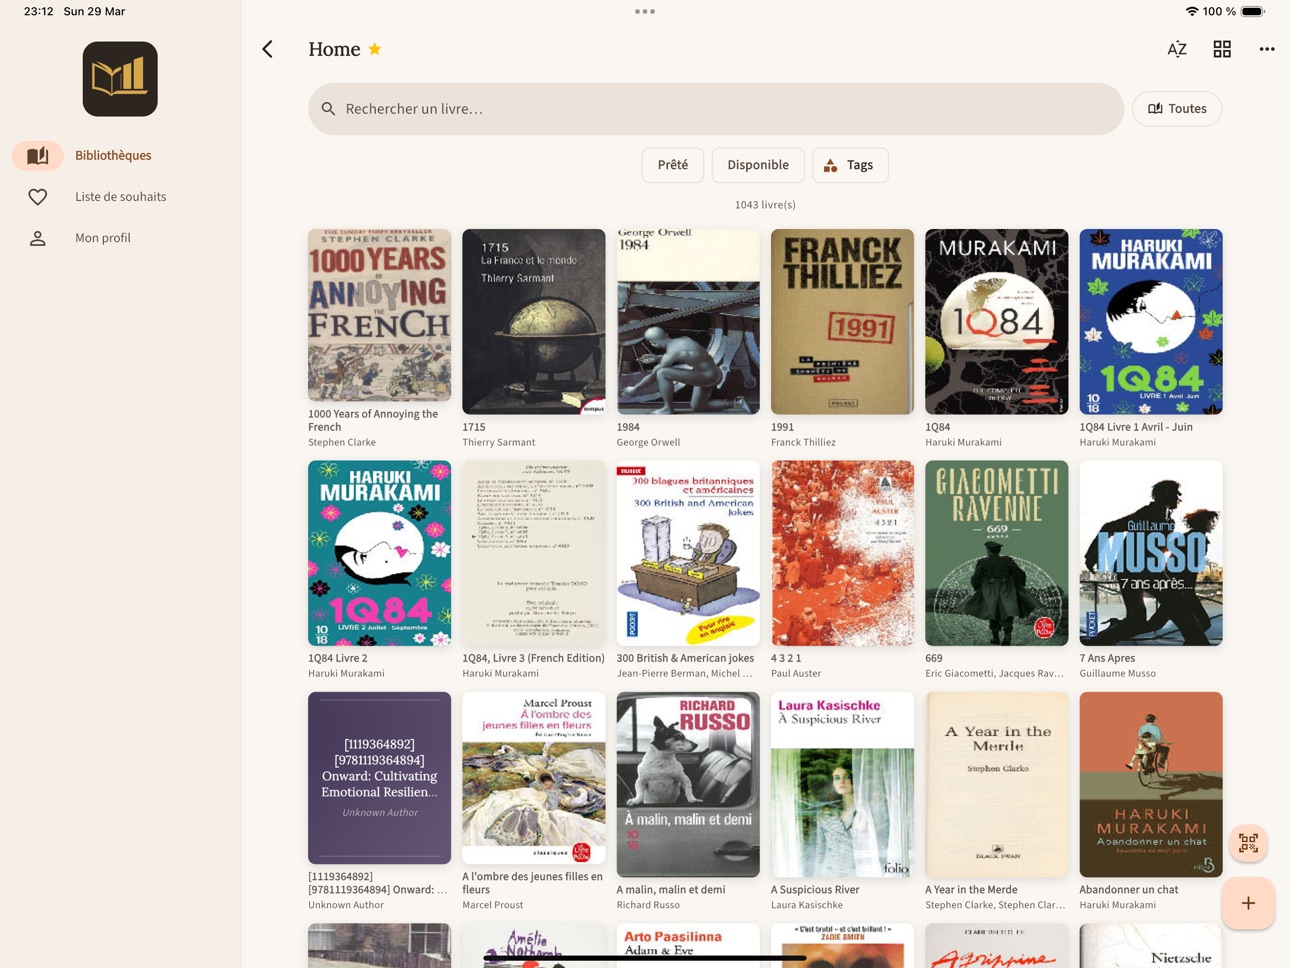
Task: Tap the search magnifier icon
Action: pyautogui.click(x=328, y=109)
